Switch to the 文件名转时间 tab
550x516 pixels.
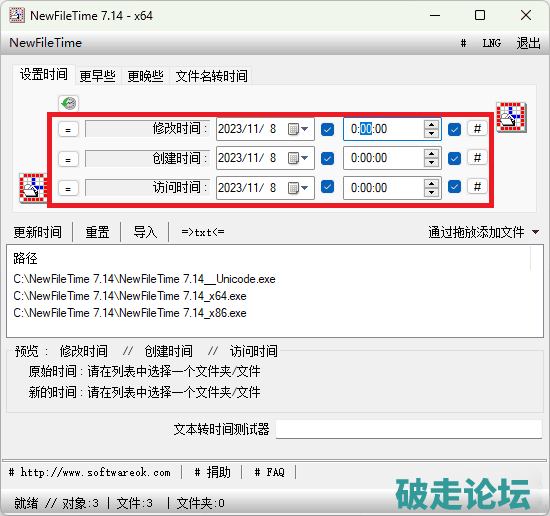click(211, 76)
